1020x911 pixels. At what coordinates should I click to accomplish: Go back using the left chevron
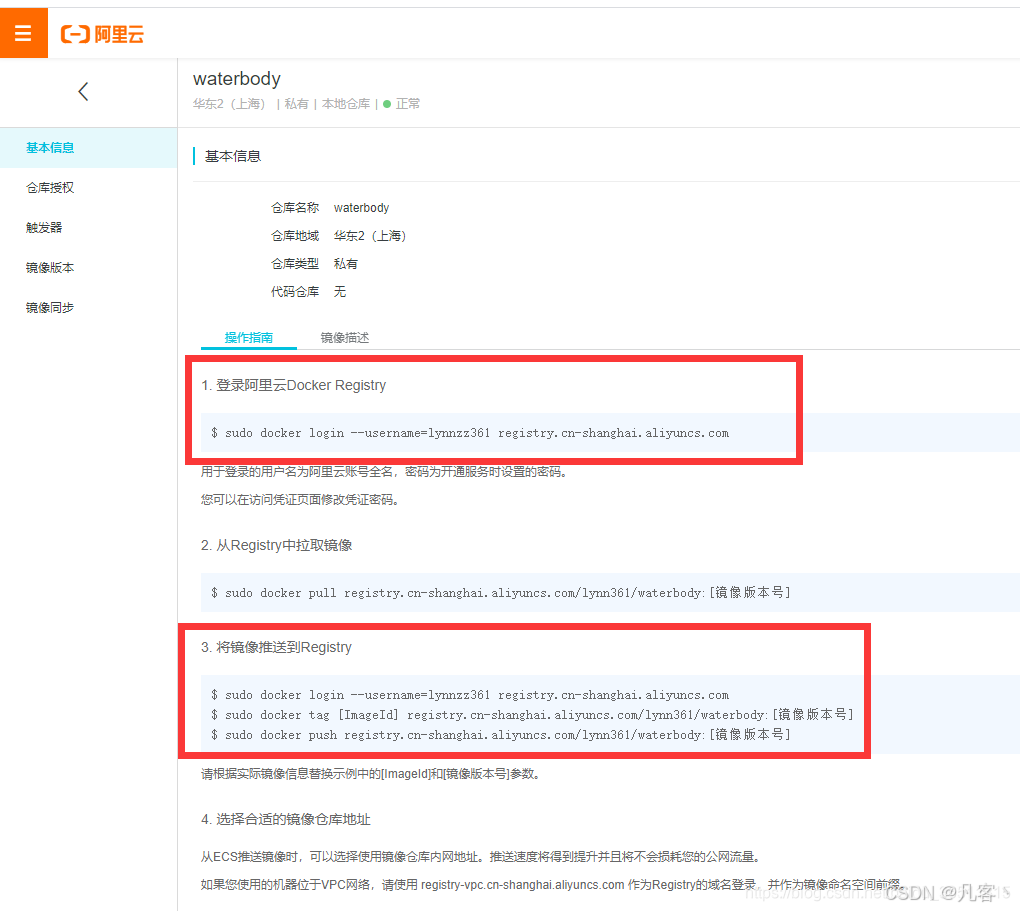pos(83,92)
